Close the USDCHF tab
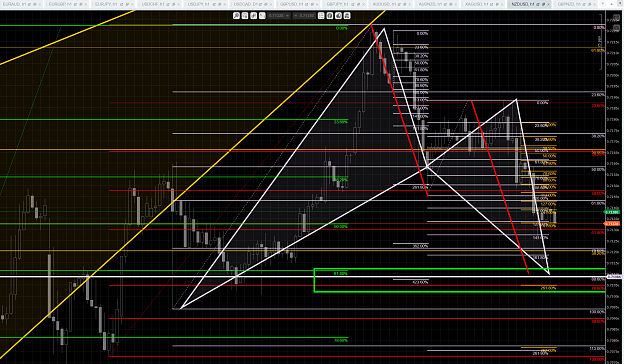Image resolution: width=625 pixels, height=364 pixels. 179,4
